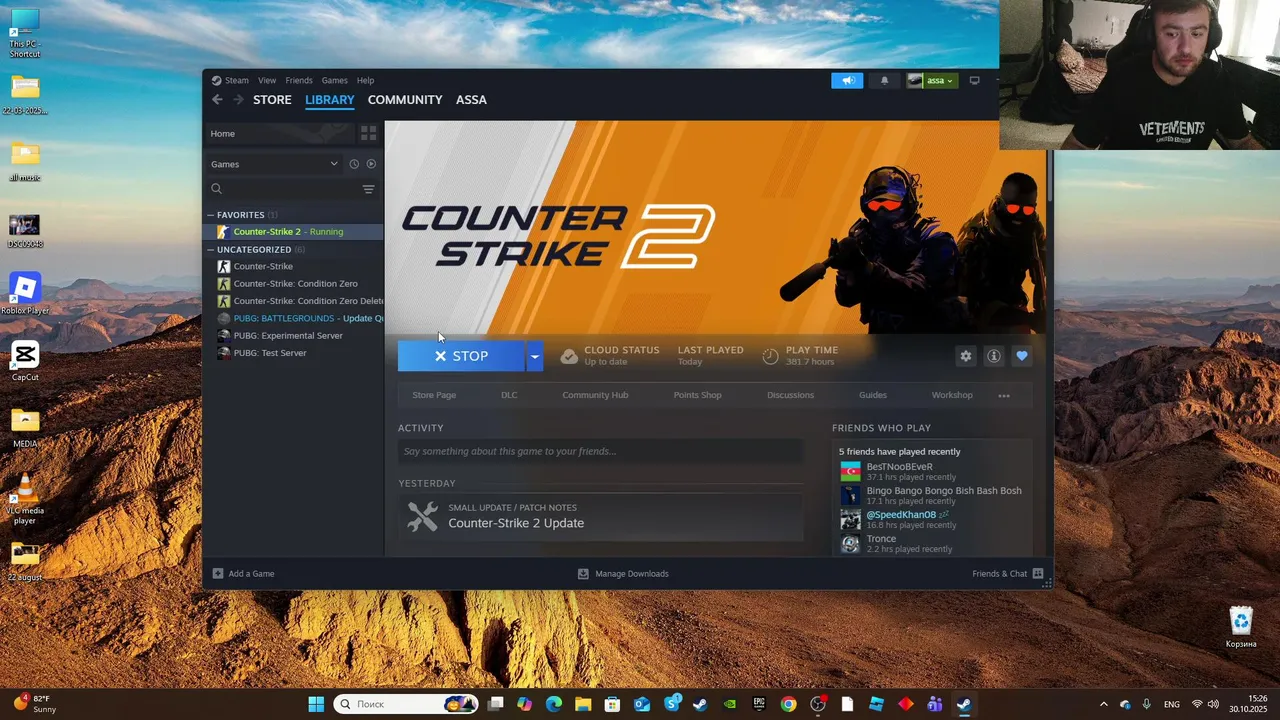Open the View menu
This screenshot has height=720, width=1280.
point(267,80)
